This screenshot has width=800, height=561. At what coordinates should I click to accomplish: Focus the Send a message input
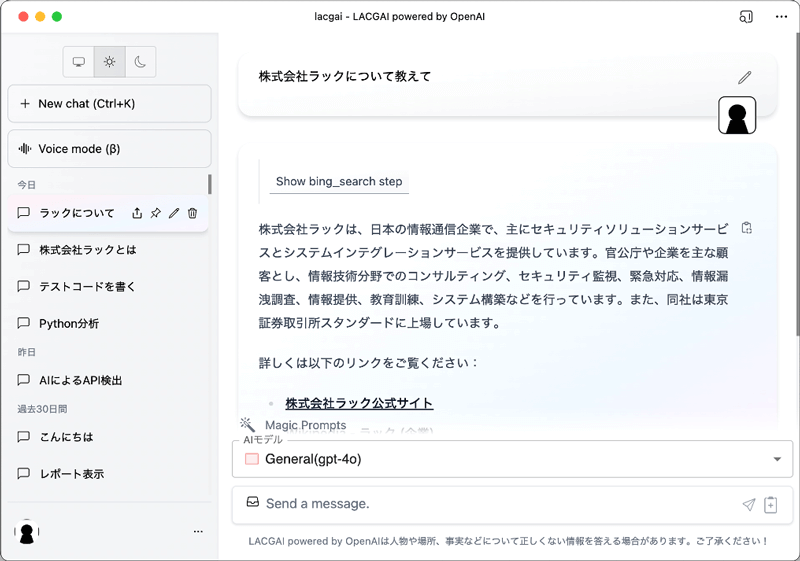click(x=500, y=504)
